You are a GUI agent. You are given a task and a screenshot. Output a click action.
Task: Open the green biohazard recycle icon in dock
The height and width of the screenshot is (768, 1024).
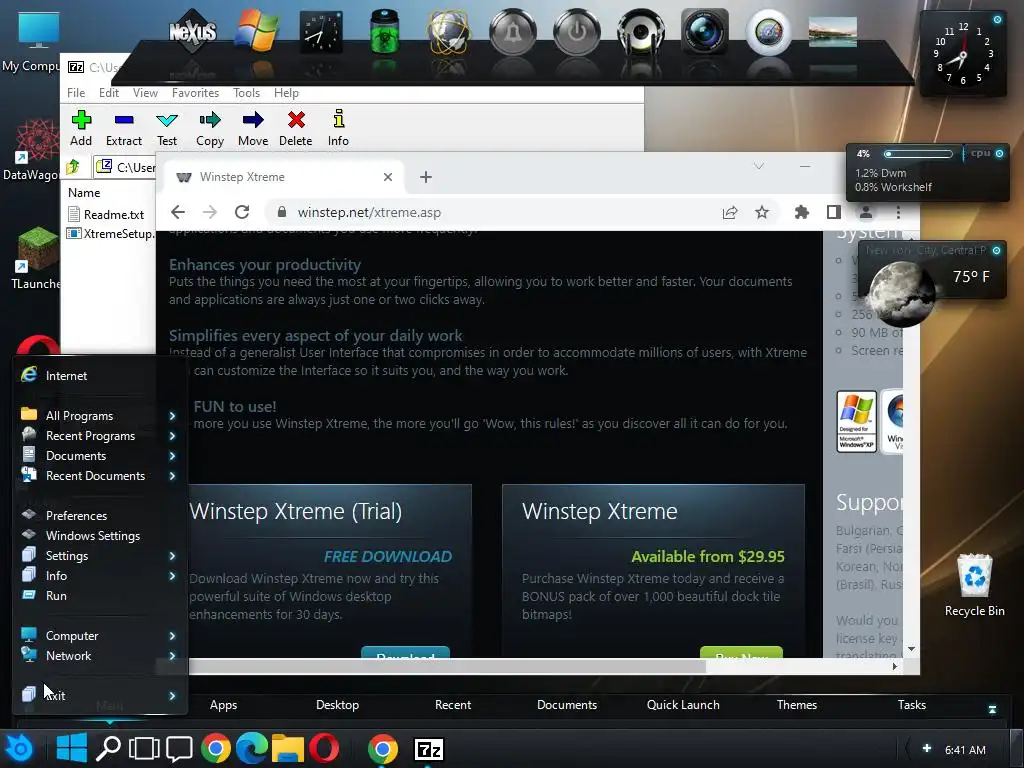384,31
